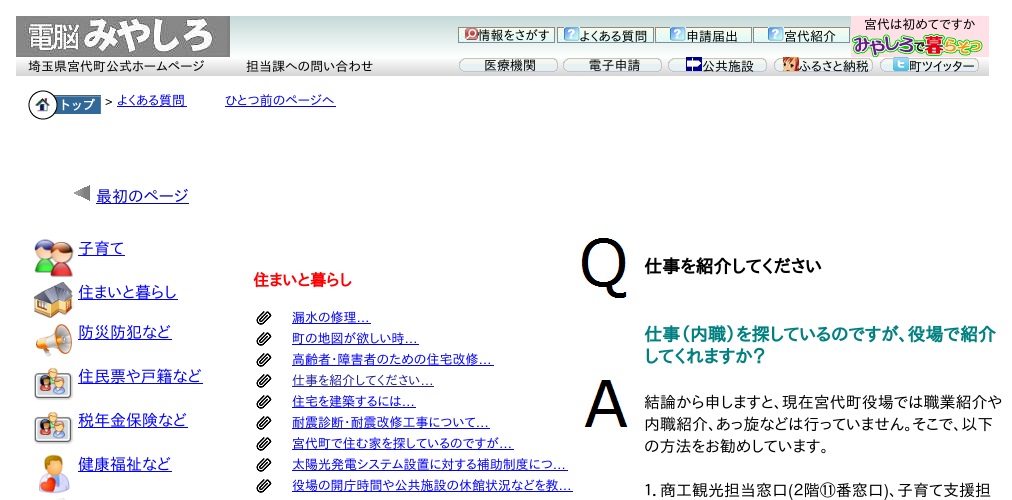Screen dimensions: 1012x500
Task: Open the 宮代紹介 header button
Action: coord(802,35)
